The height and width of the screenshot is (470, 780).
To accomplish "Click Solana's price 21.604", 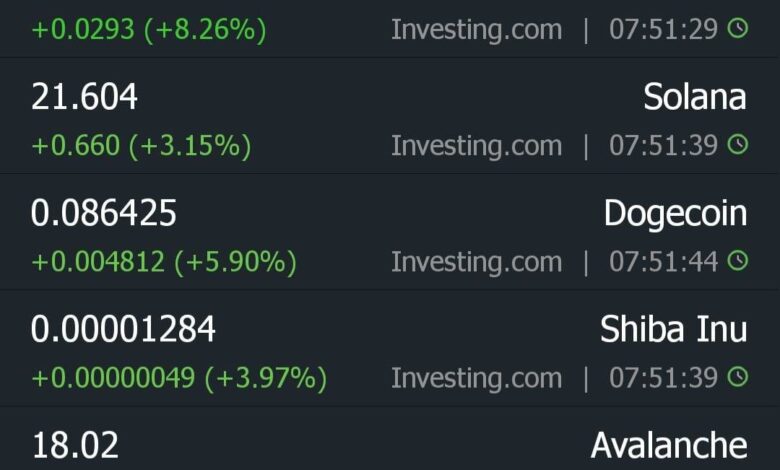I will 85,97.
